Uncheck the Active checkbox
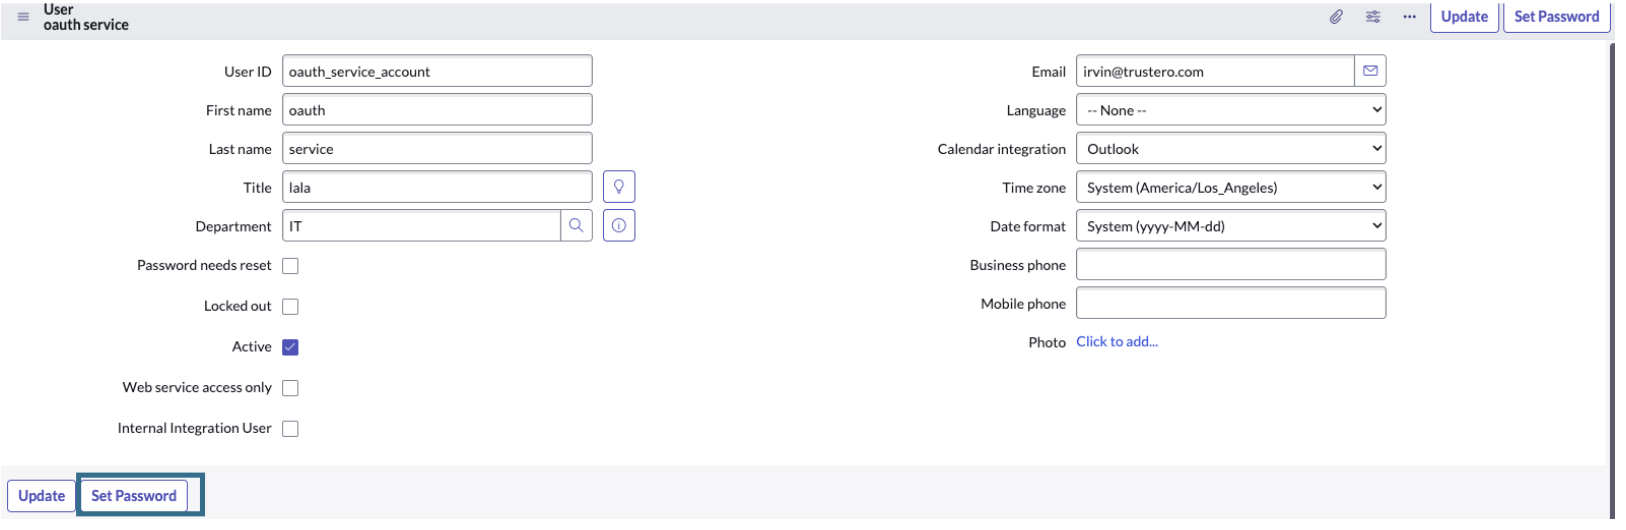Viewport: 1626px width, 530px height. pyautogui.click(x=290, y=347)
